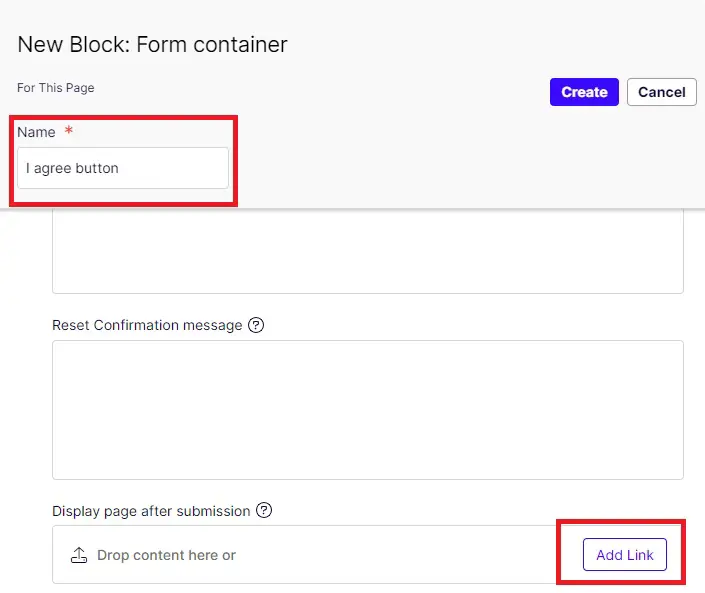Click the red required asterisk

[69, 132]
